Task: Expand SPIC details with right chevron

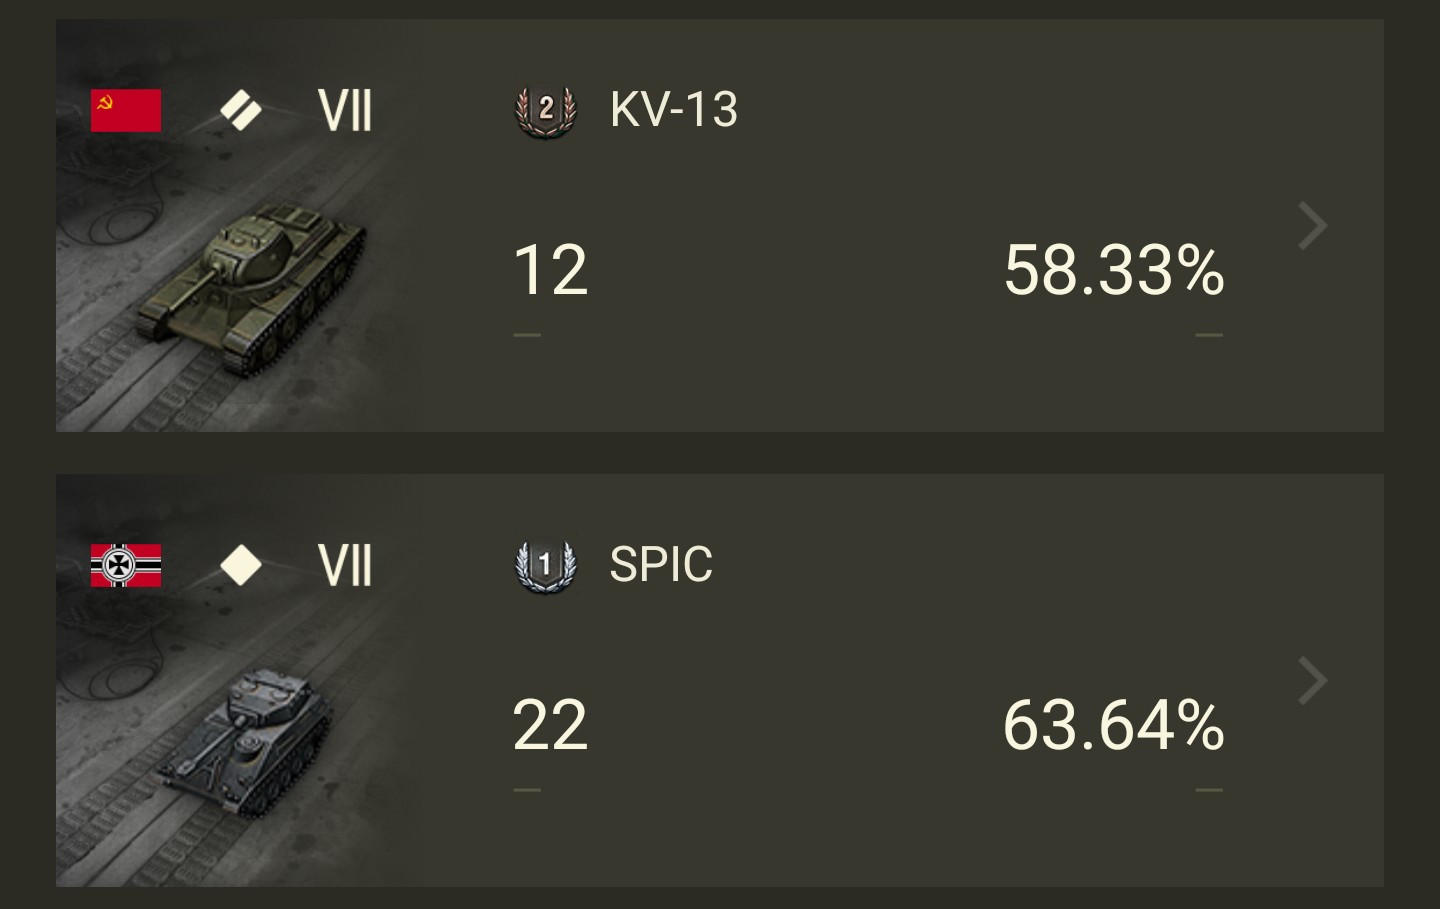Action: click(x=1312, y=681)
